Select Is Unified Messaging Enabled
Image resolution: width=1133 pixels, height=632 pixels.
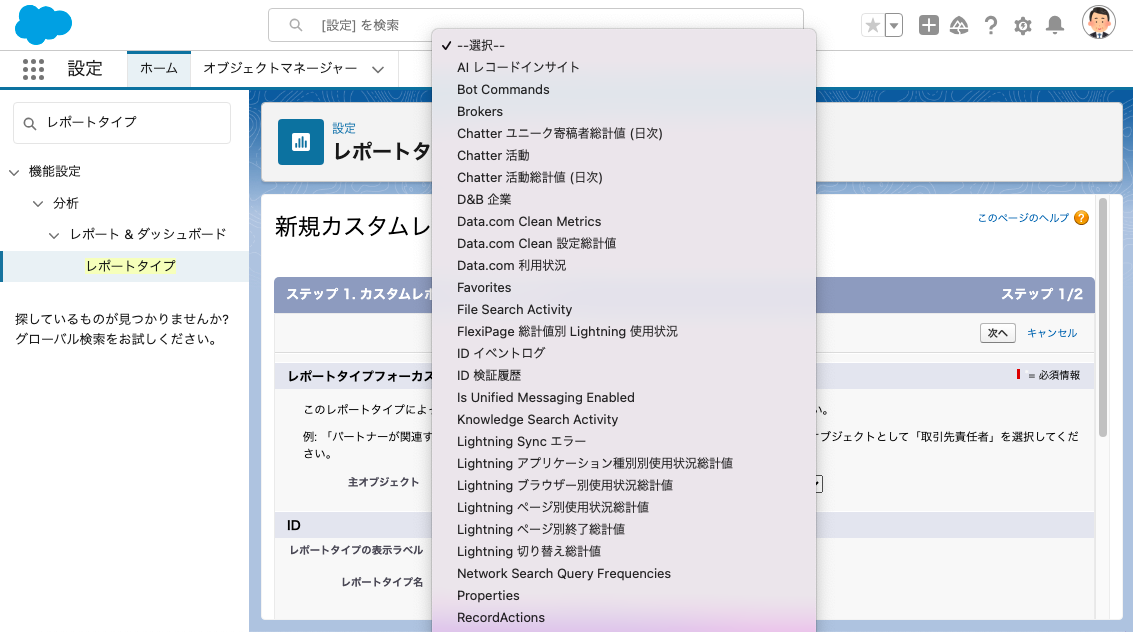pyautogui.click(x=624, y=398)
